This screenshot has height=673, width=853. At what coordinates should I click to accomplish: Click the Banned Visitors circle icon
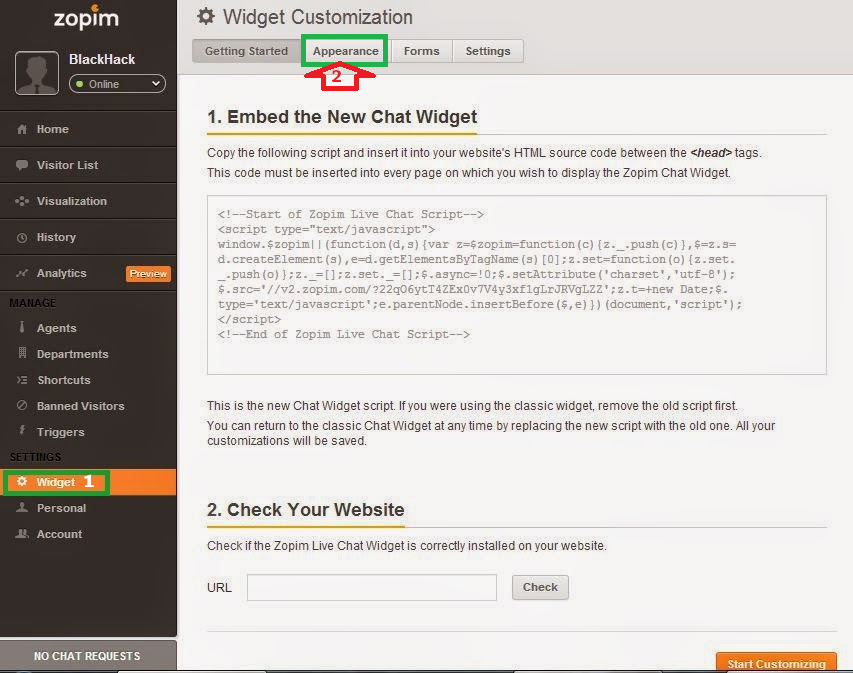point(22,405)
